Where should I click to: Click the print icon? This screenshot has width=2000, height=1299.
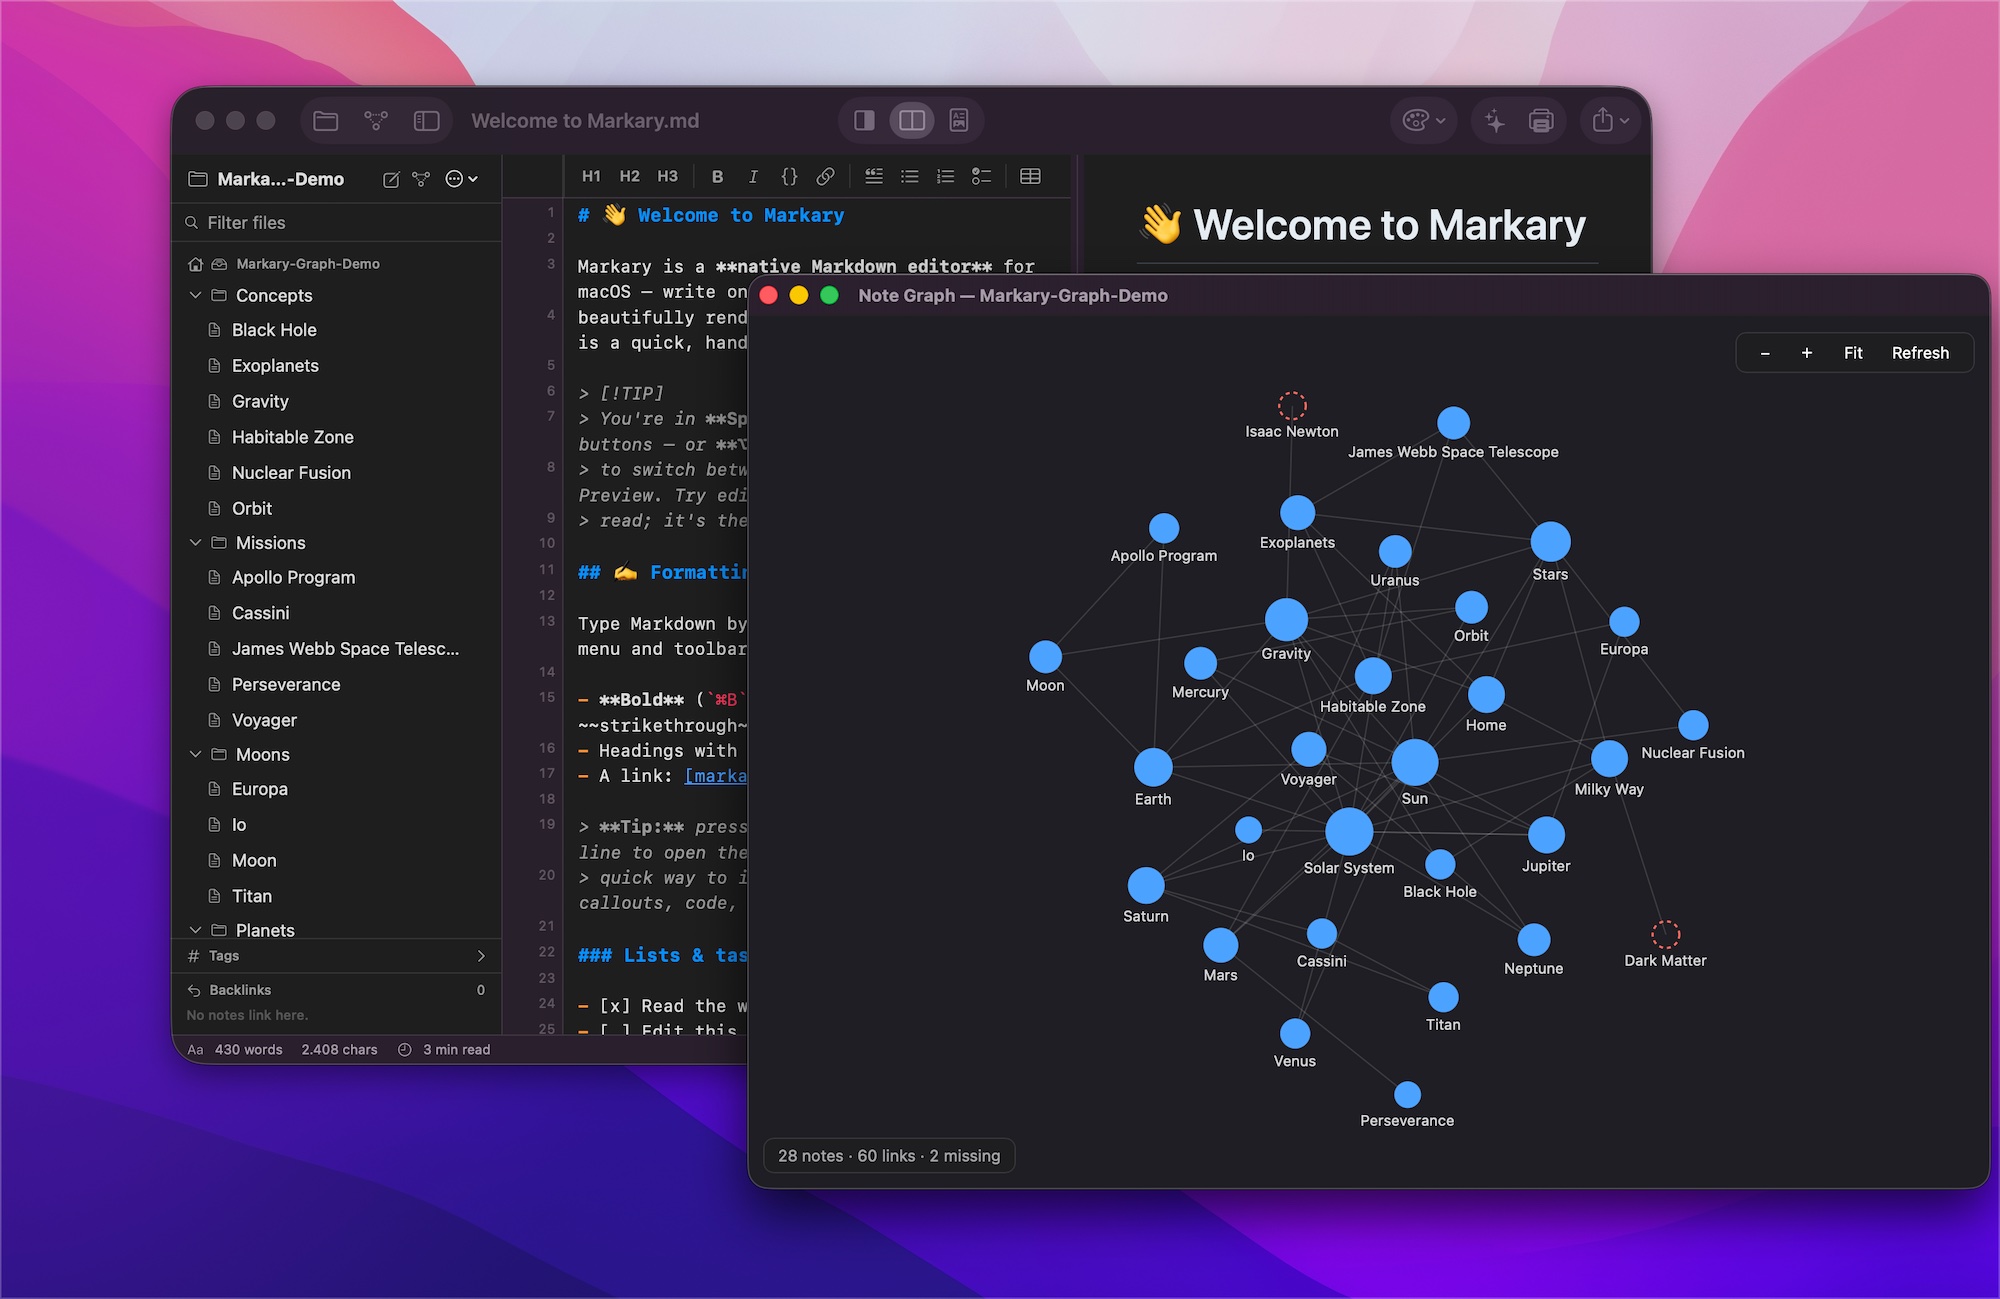pyautogui.click(x=1541, y=121)
